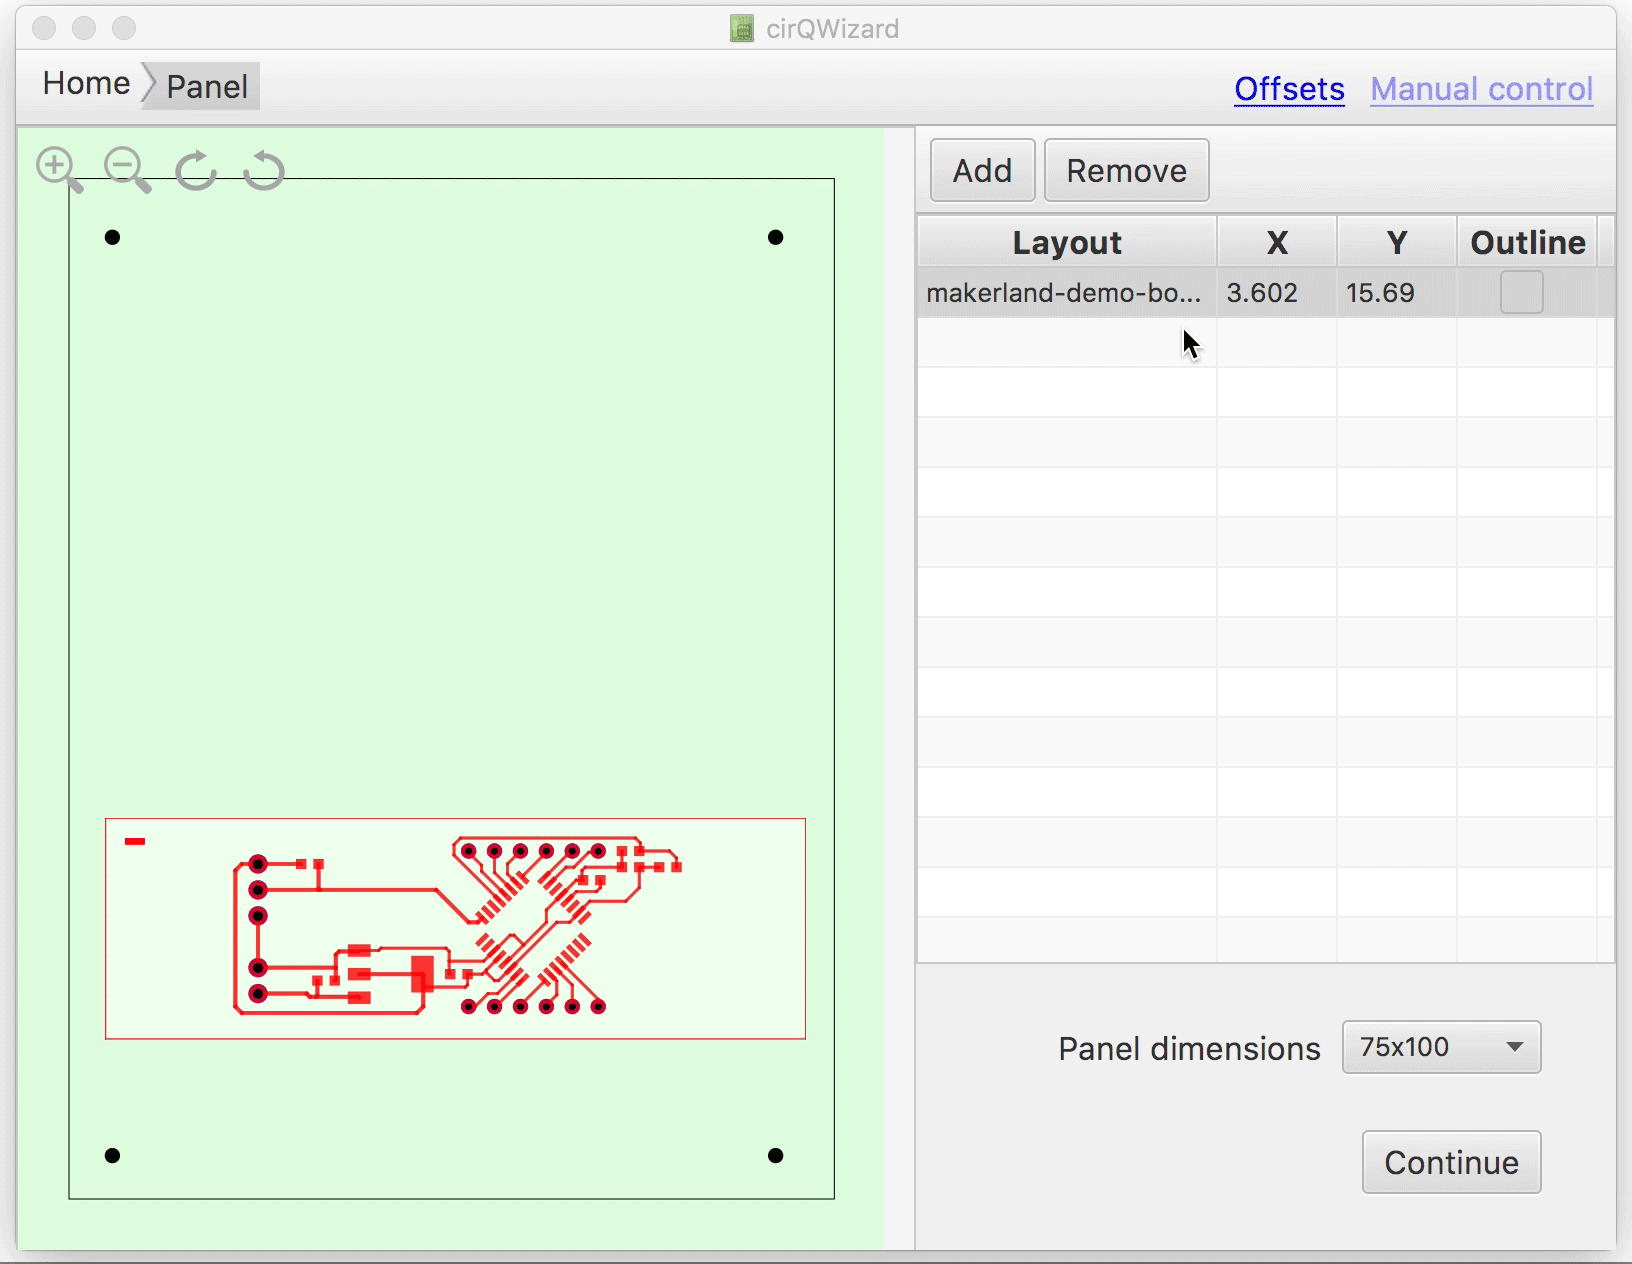Zoom out of the panel preview
Image resolution: width=1632 pixels, height=1264 pixels.
click(127, 169)
